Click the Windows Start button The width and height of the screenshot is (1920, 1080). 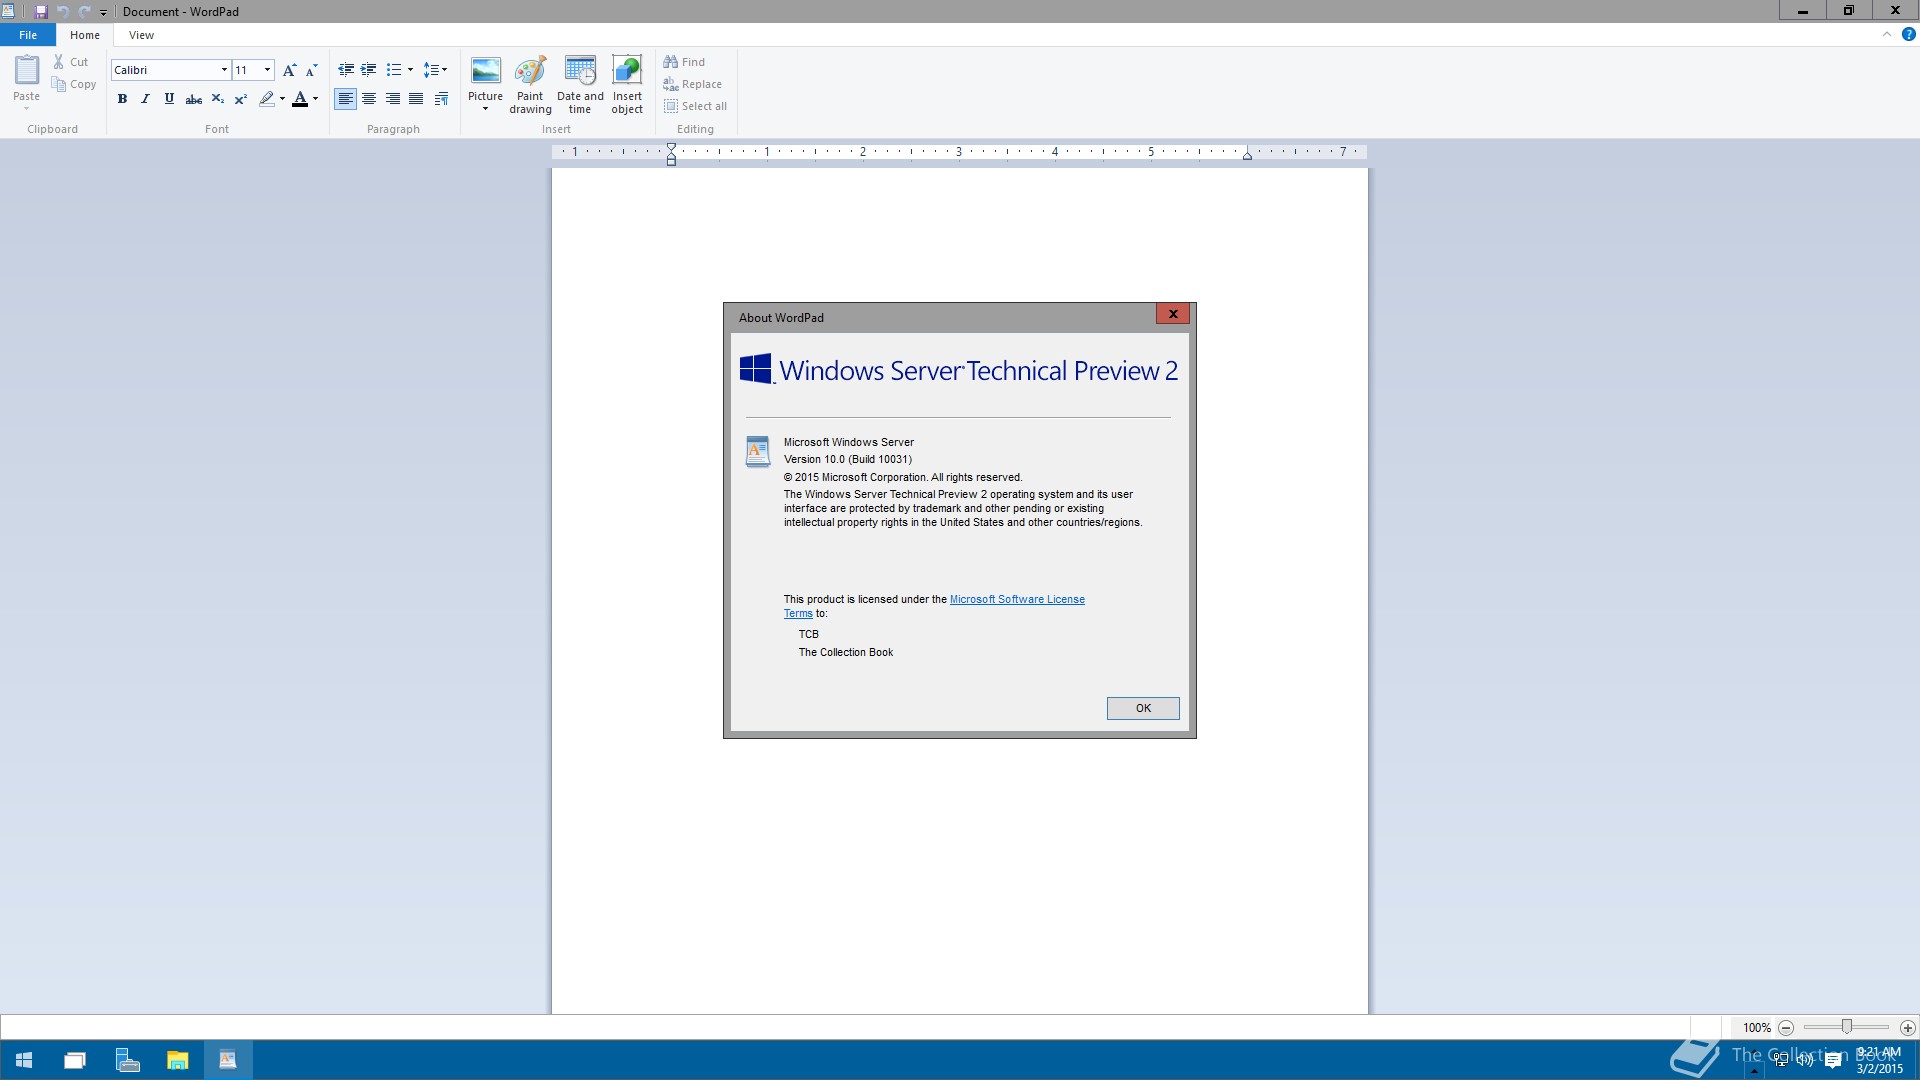24,1060
